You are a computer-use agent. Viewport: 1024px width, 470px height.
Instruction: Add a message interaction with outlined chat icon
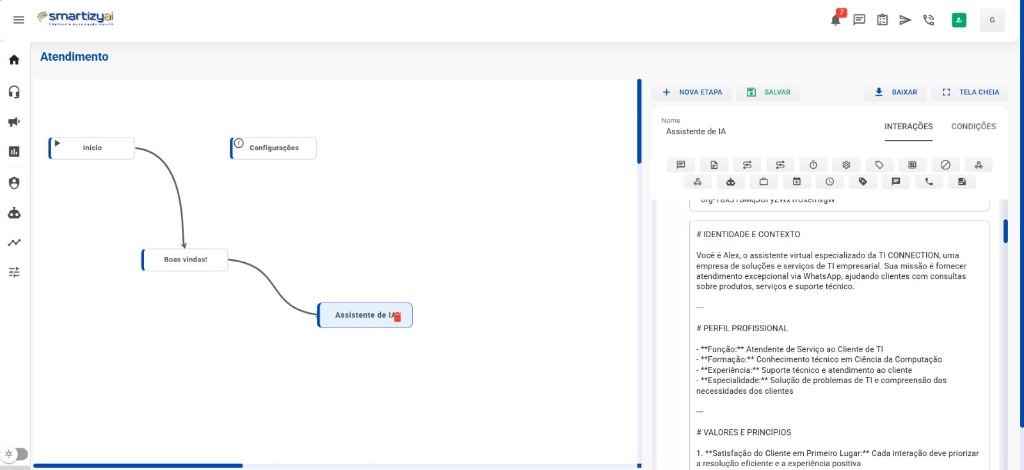click(681, 165)
